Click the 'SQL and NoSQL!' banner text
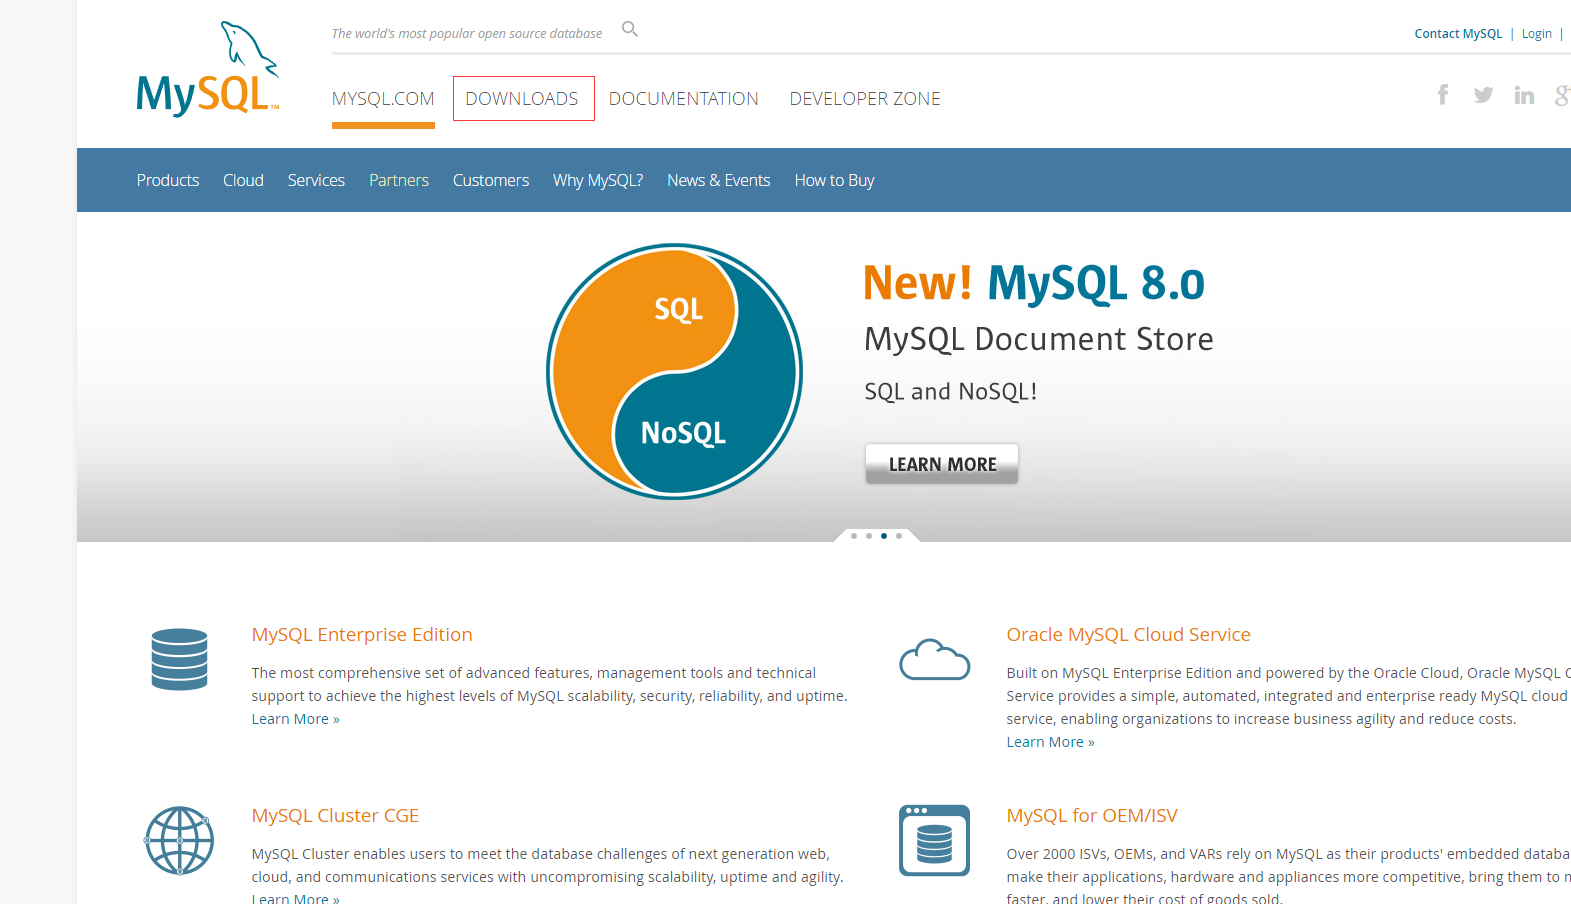 (951, 392)
